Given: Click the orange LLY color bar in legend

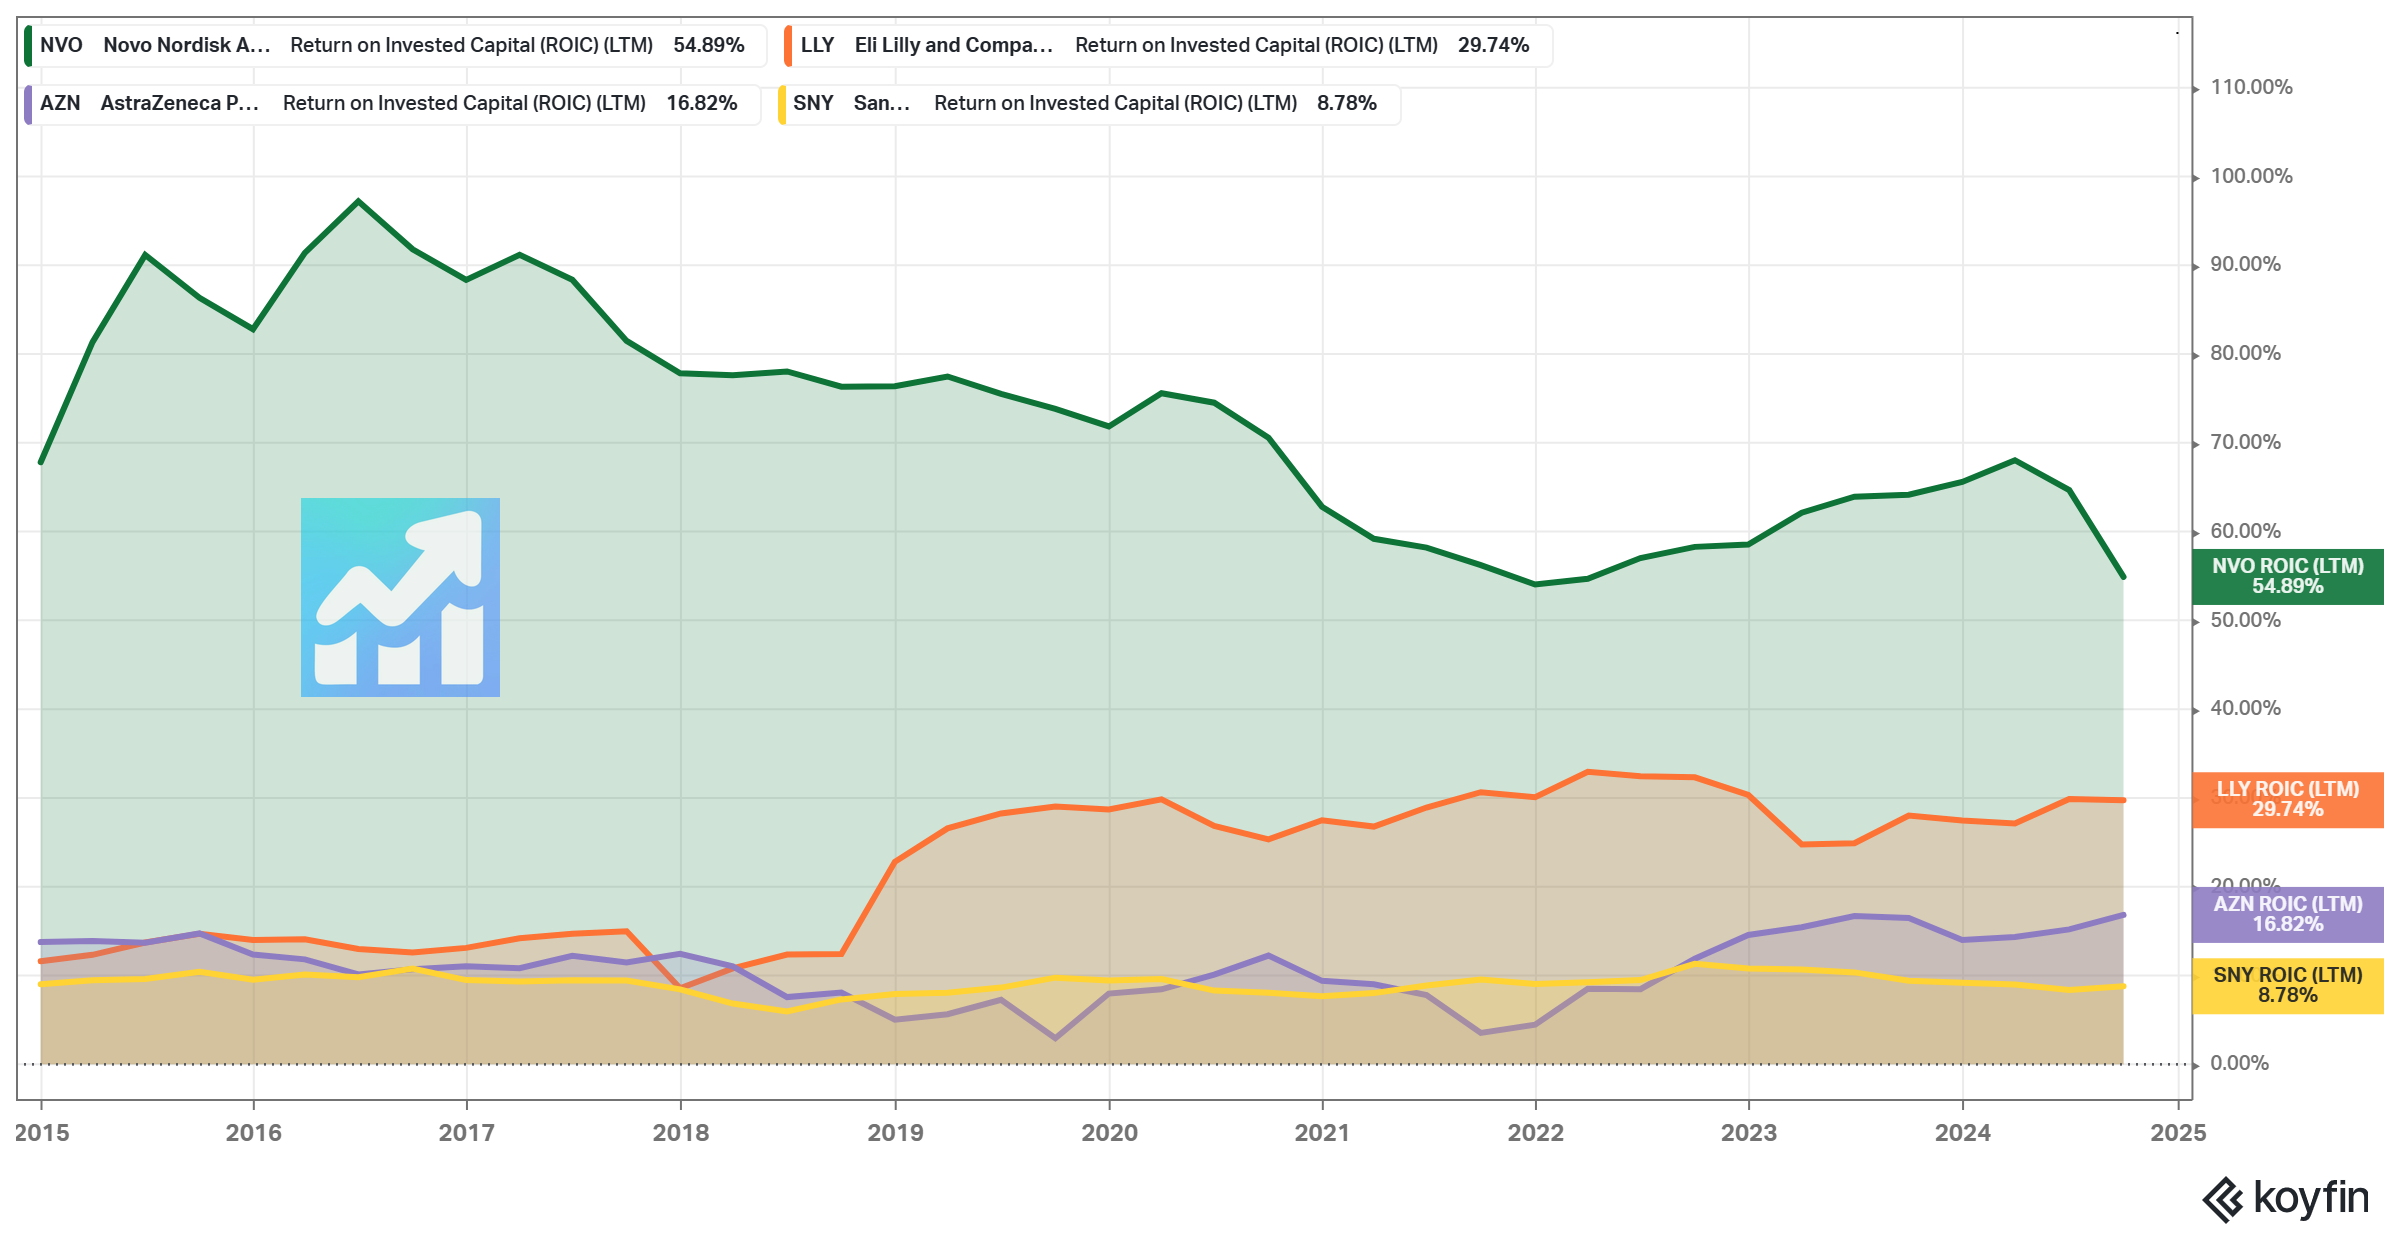Looking at the screenshot, I should [788, 46].
